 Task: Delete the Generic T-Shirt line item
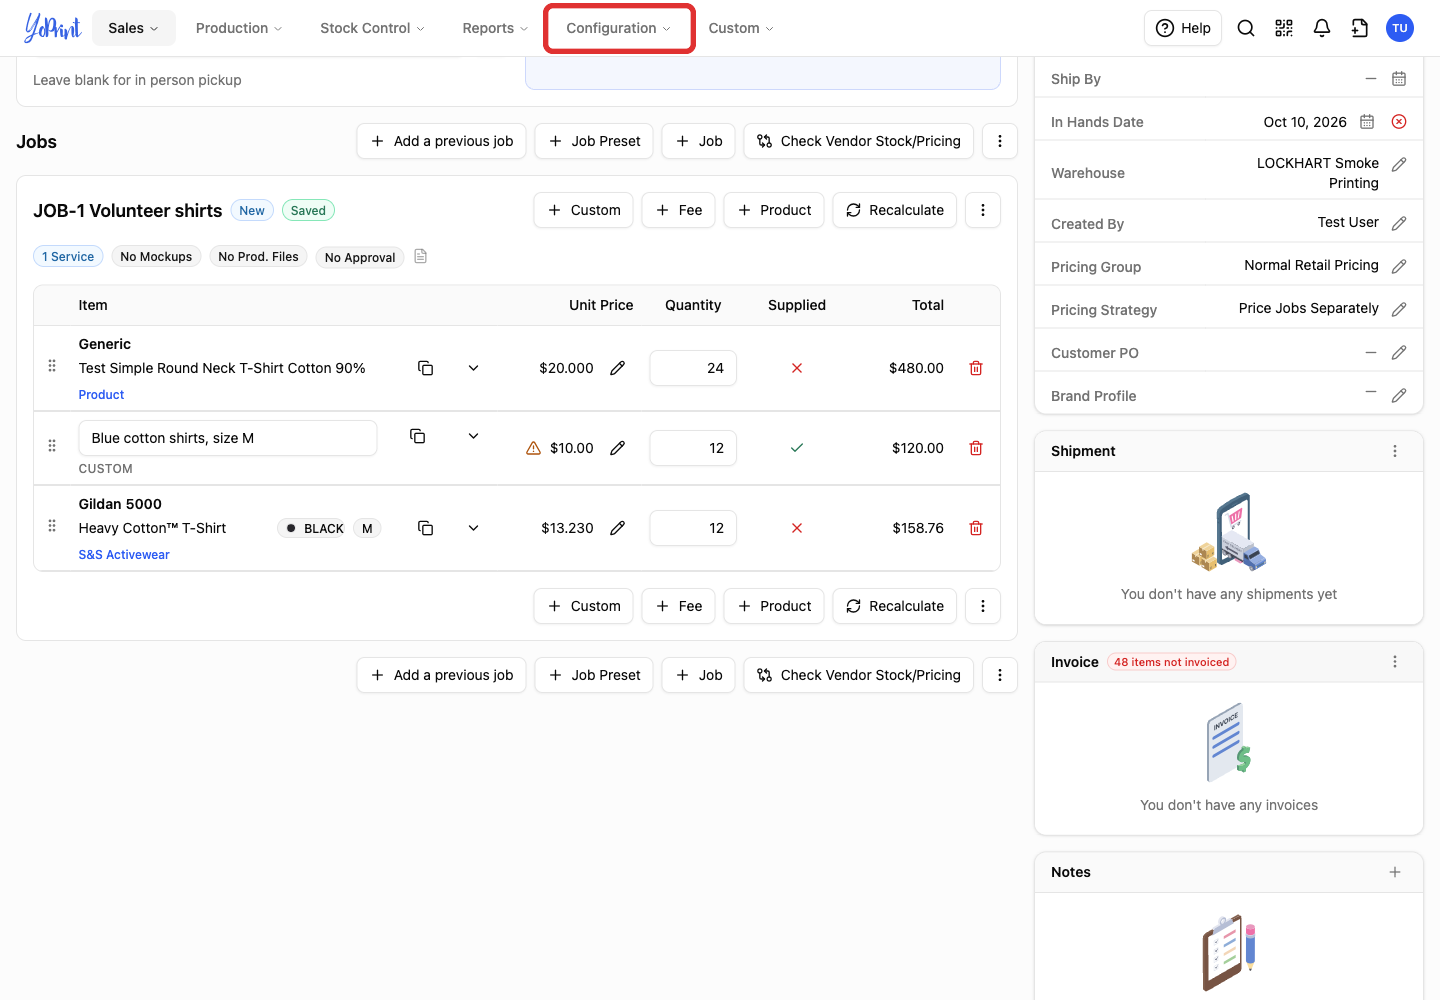click(976, 368)
